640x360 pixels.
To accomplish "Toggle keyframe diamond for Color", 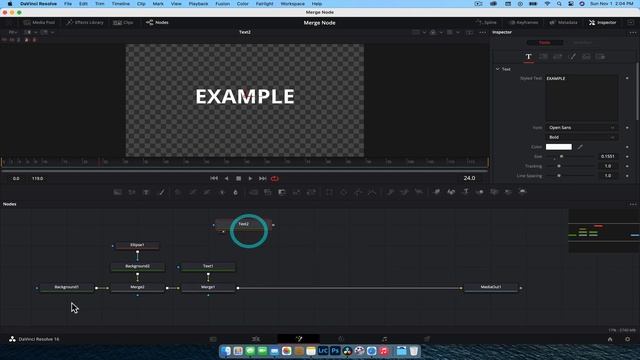I will (627, 147).
